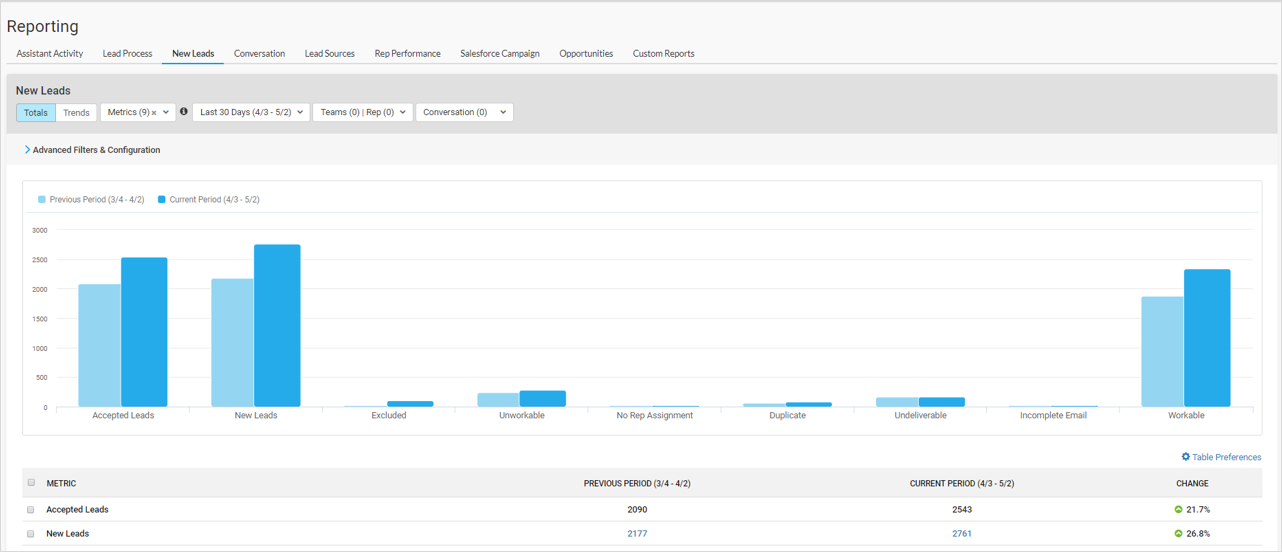This screenshot has width=1282, height=552.
Task: Click the info icon beside Metrics
Action: tap(184, 112)
